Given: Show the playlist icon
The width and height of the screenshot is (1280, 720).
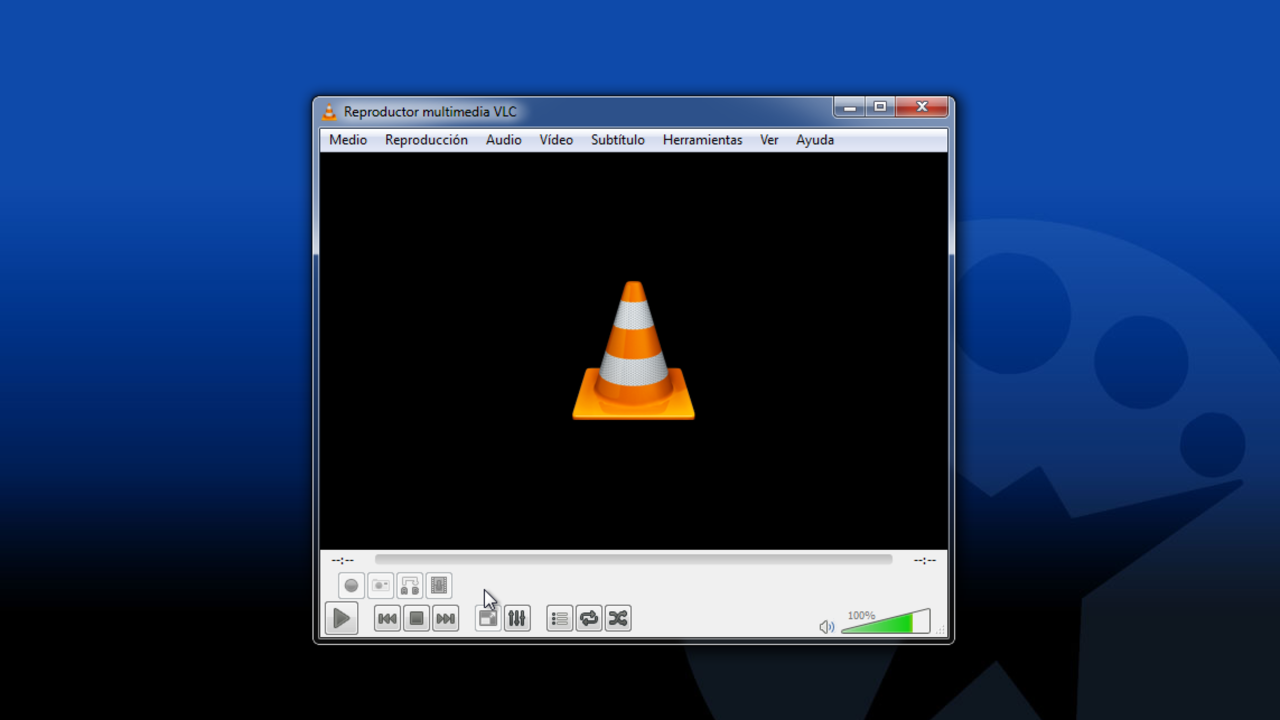Looking at the screenshot, I should [x=560, y=619].
